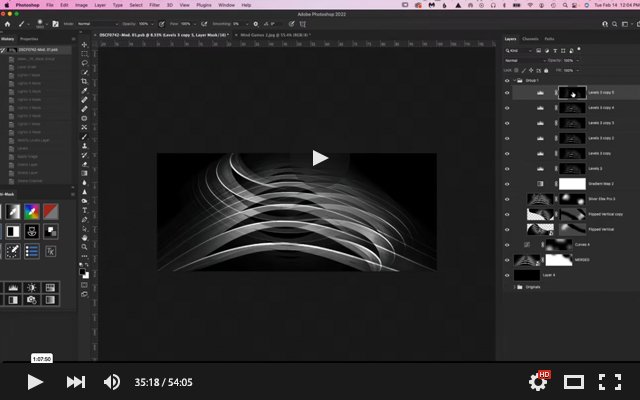Select the Eraser tool
The height and width of the screenshot is (400, 640).
(84, 164)
